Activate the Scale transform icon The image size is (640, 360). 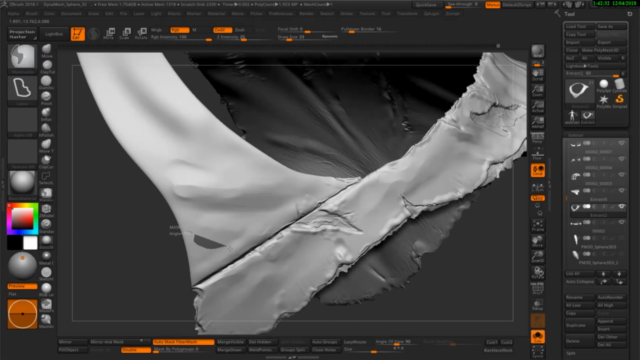[125, 33]
